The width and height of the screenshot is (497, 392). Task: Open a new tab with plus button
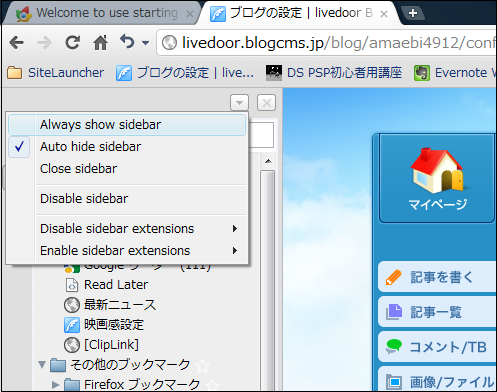coord(413,13)
